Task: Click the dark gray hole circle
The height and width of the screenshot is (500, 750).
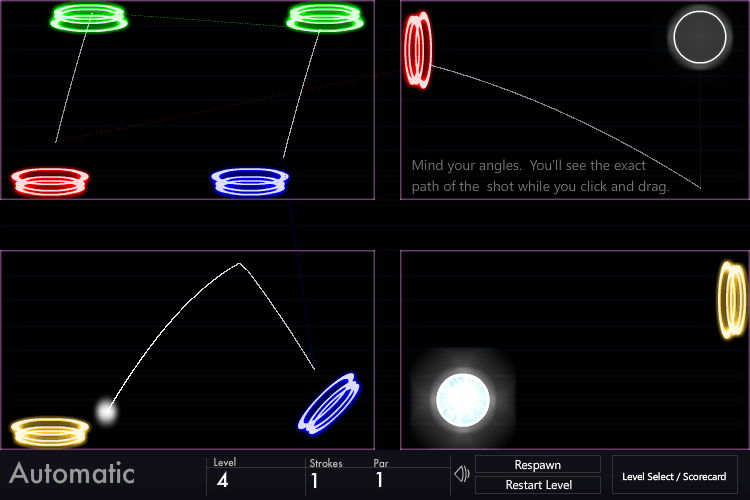Action: 700,37
